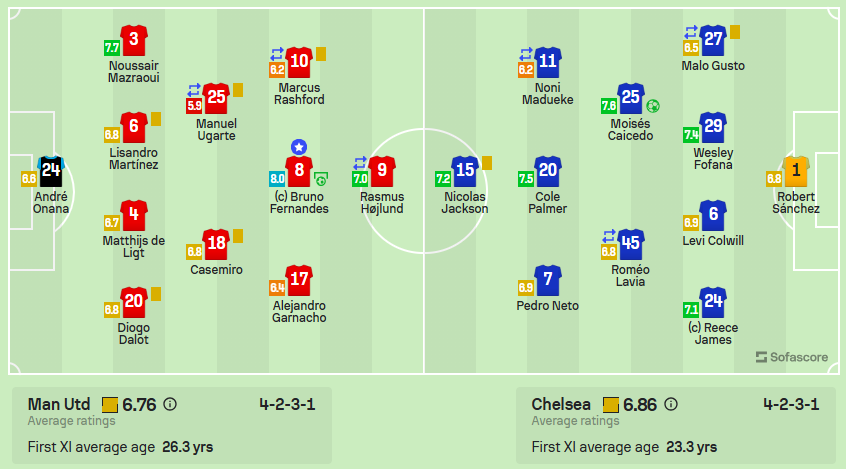
Task: Click the Sofascore logo watermark
Action: point(792,357)
